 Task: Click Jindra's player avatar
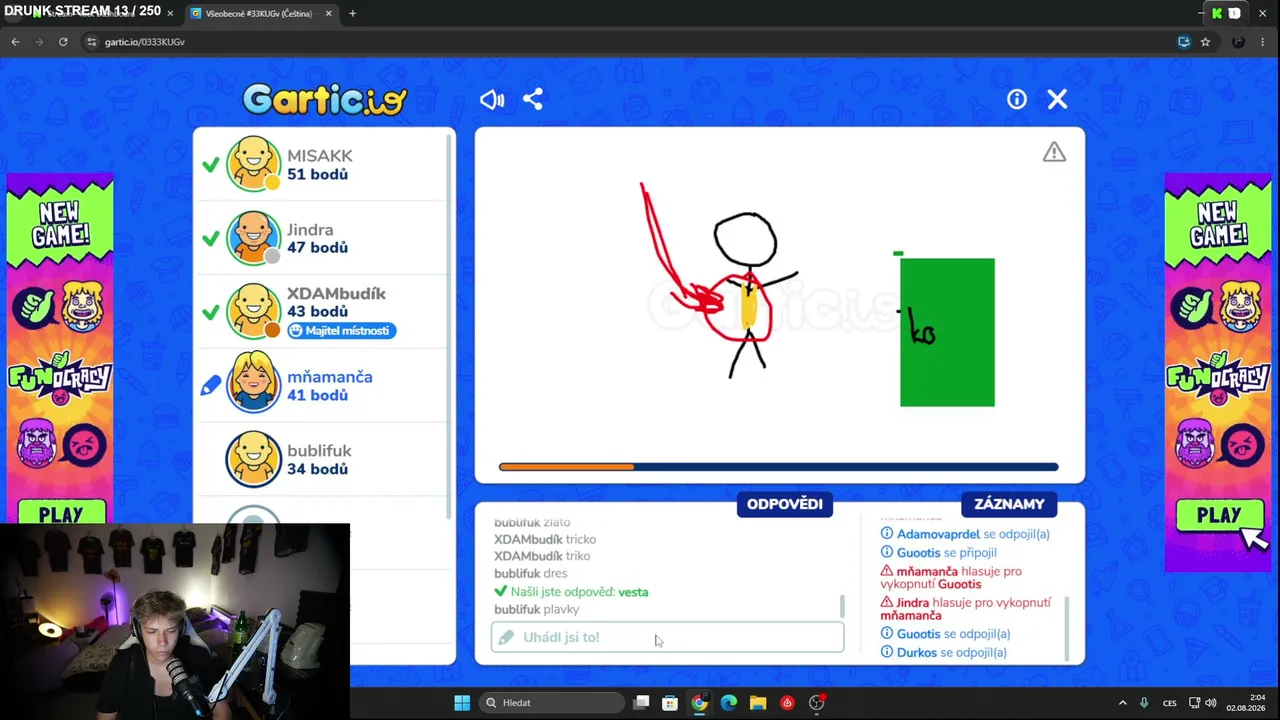tap(254, 238)
